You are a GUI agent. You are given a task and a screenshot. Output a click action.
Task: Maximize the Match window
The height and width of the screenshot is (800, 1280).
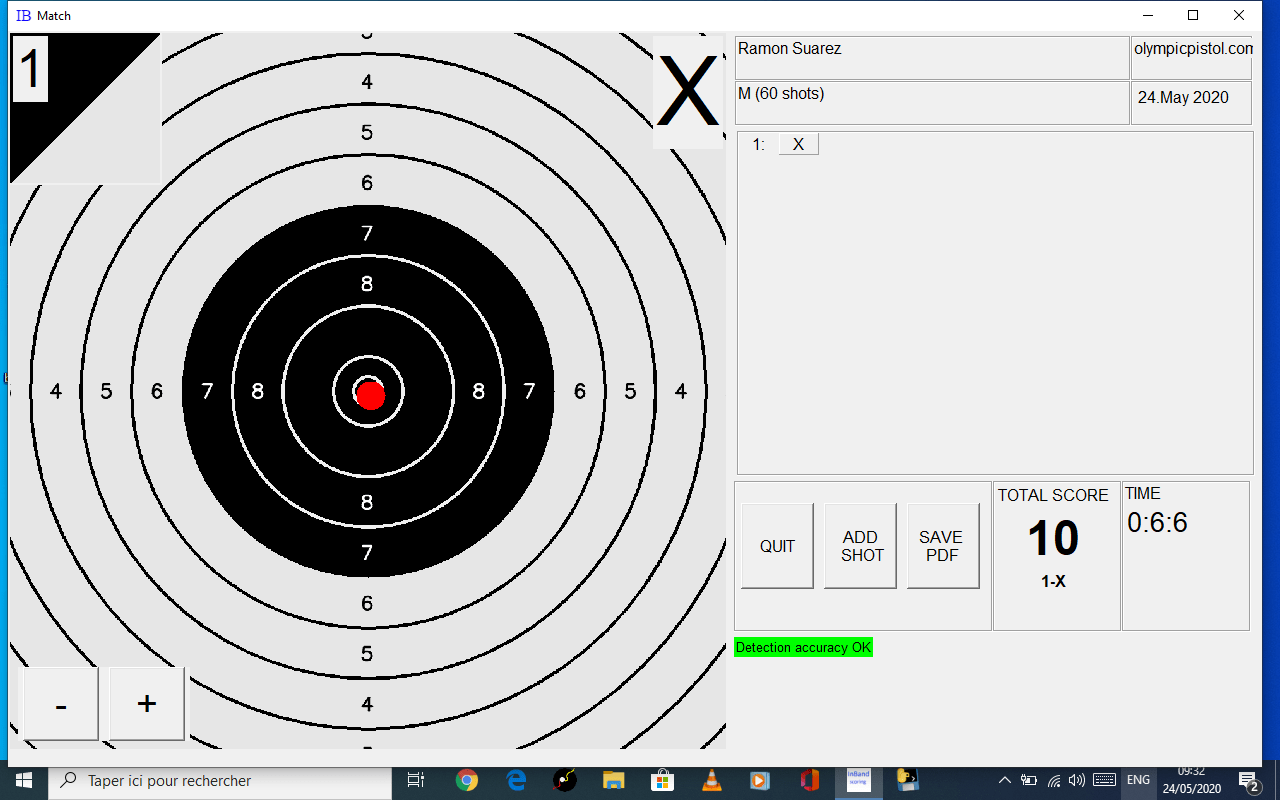pos(1193,15)
